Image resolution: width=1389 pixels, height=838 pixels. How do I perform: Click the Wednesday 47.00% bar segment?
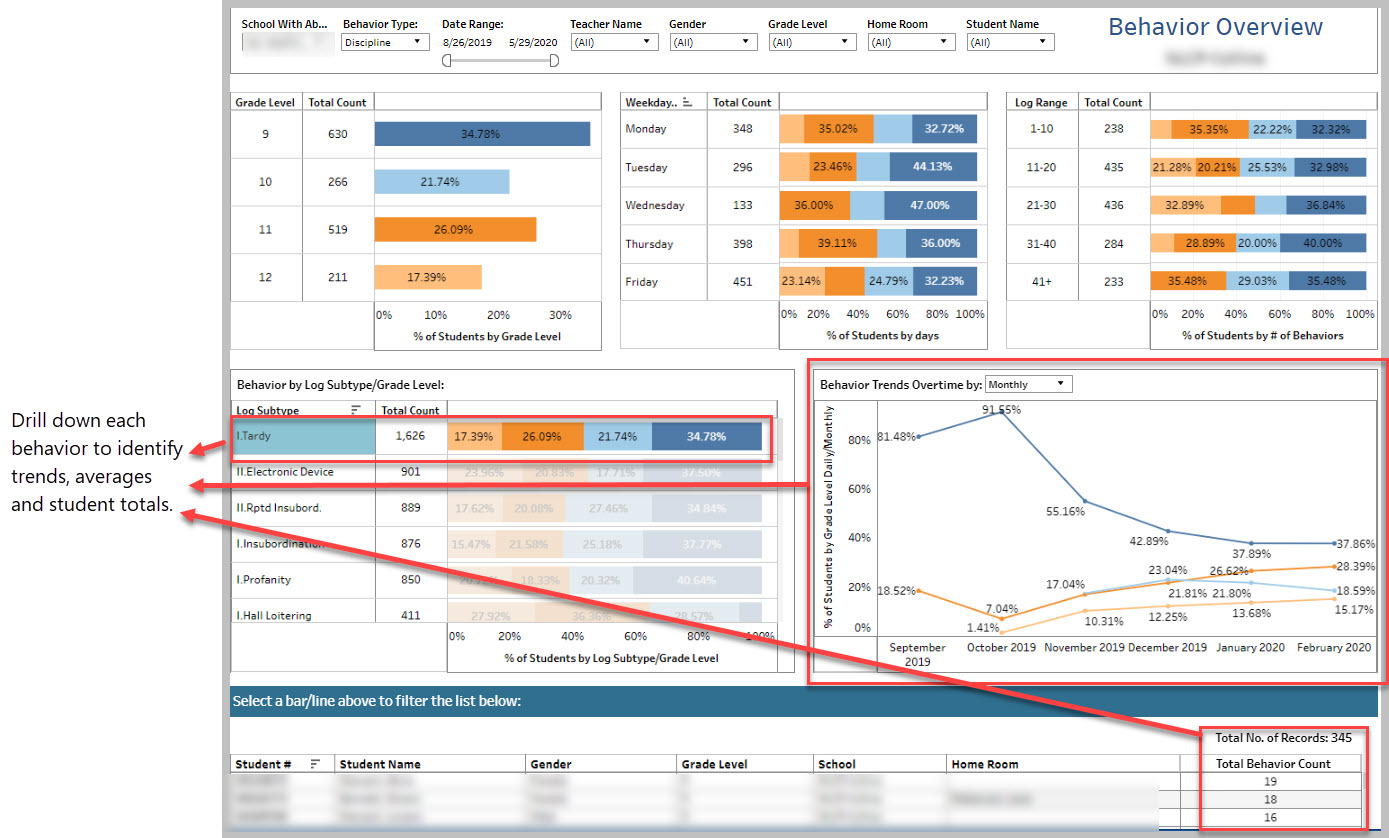coord(931,206)
